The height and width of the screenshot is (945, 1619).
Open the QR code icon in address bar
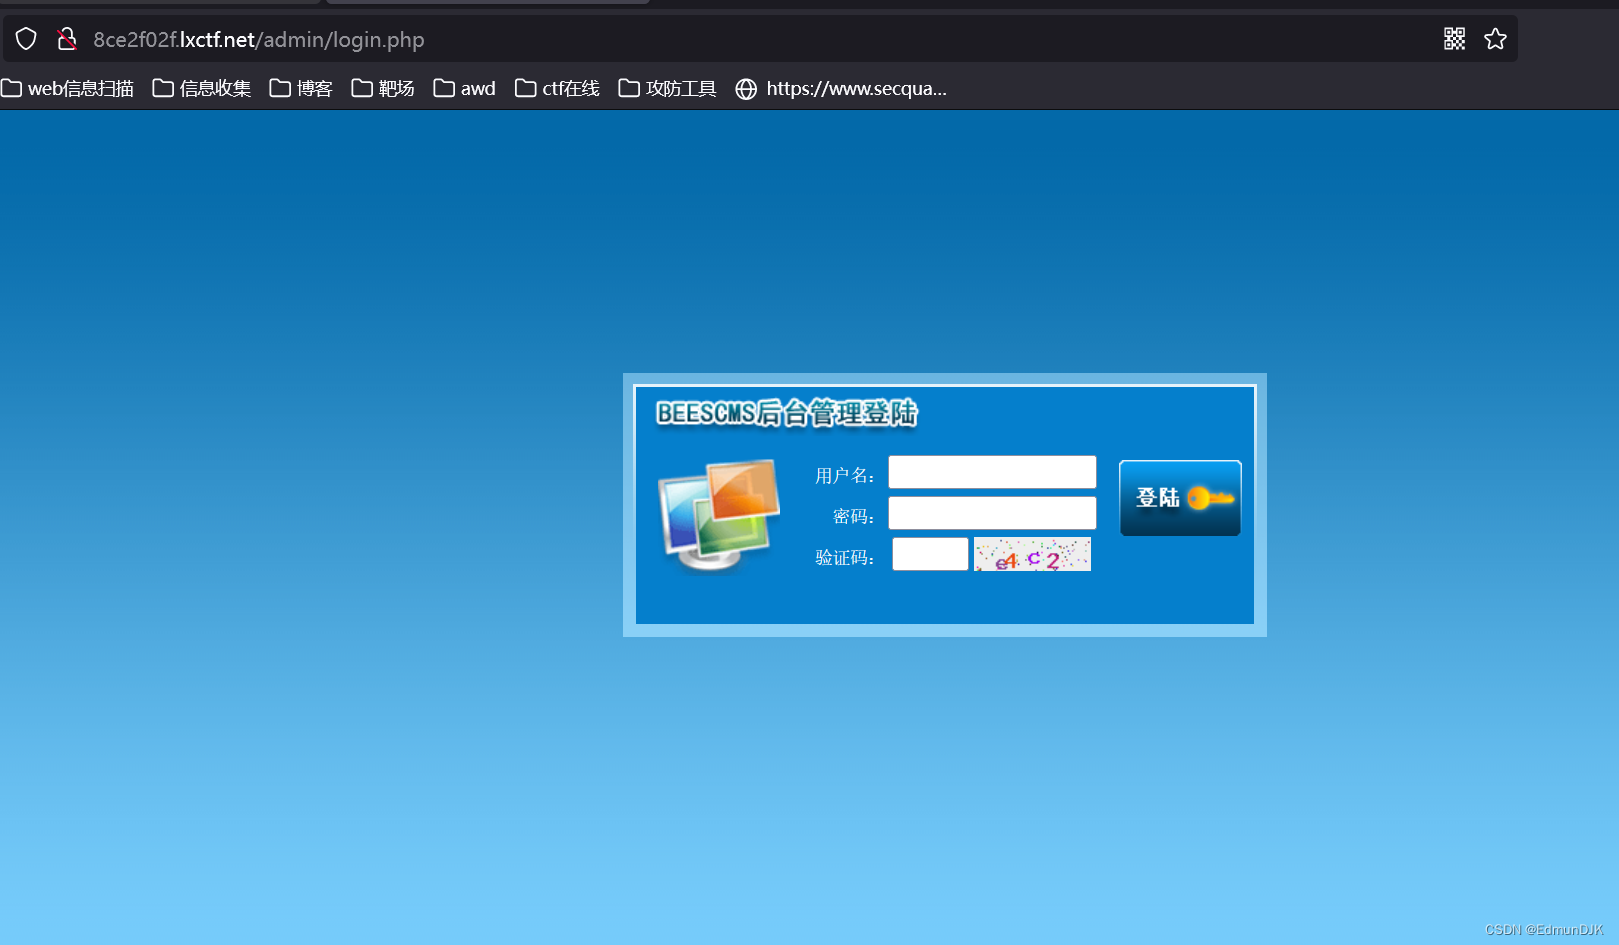(1454, 39)
